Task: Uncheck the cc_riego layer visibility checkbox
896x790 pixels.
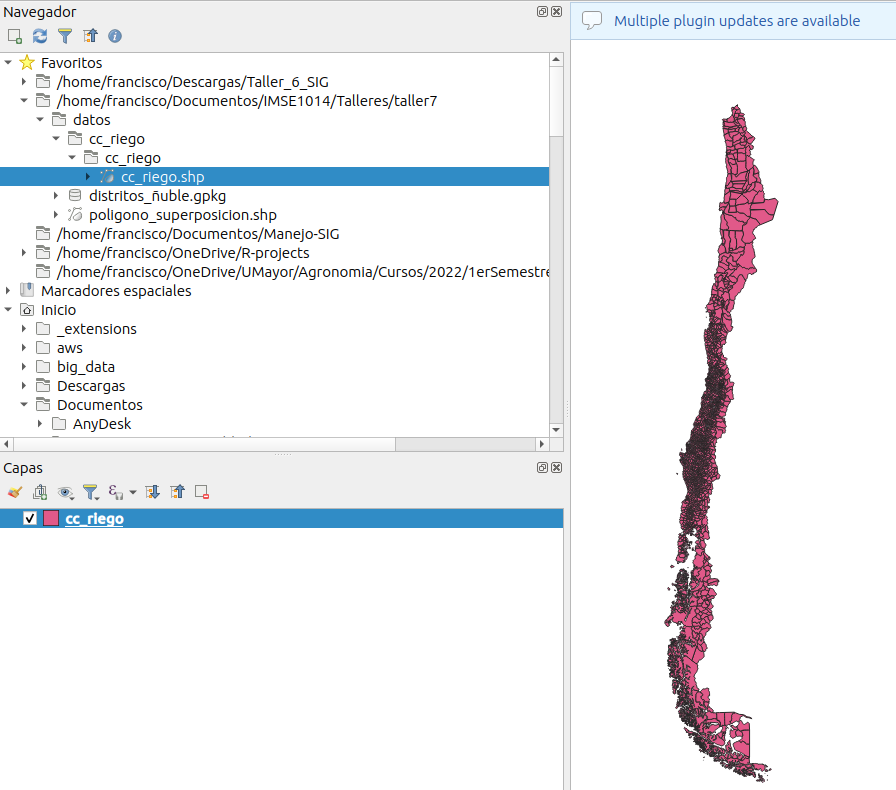Action: pos(30,519)
